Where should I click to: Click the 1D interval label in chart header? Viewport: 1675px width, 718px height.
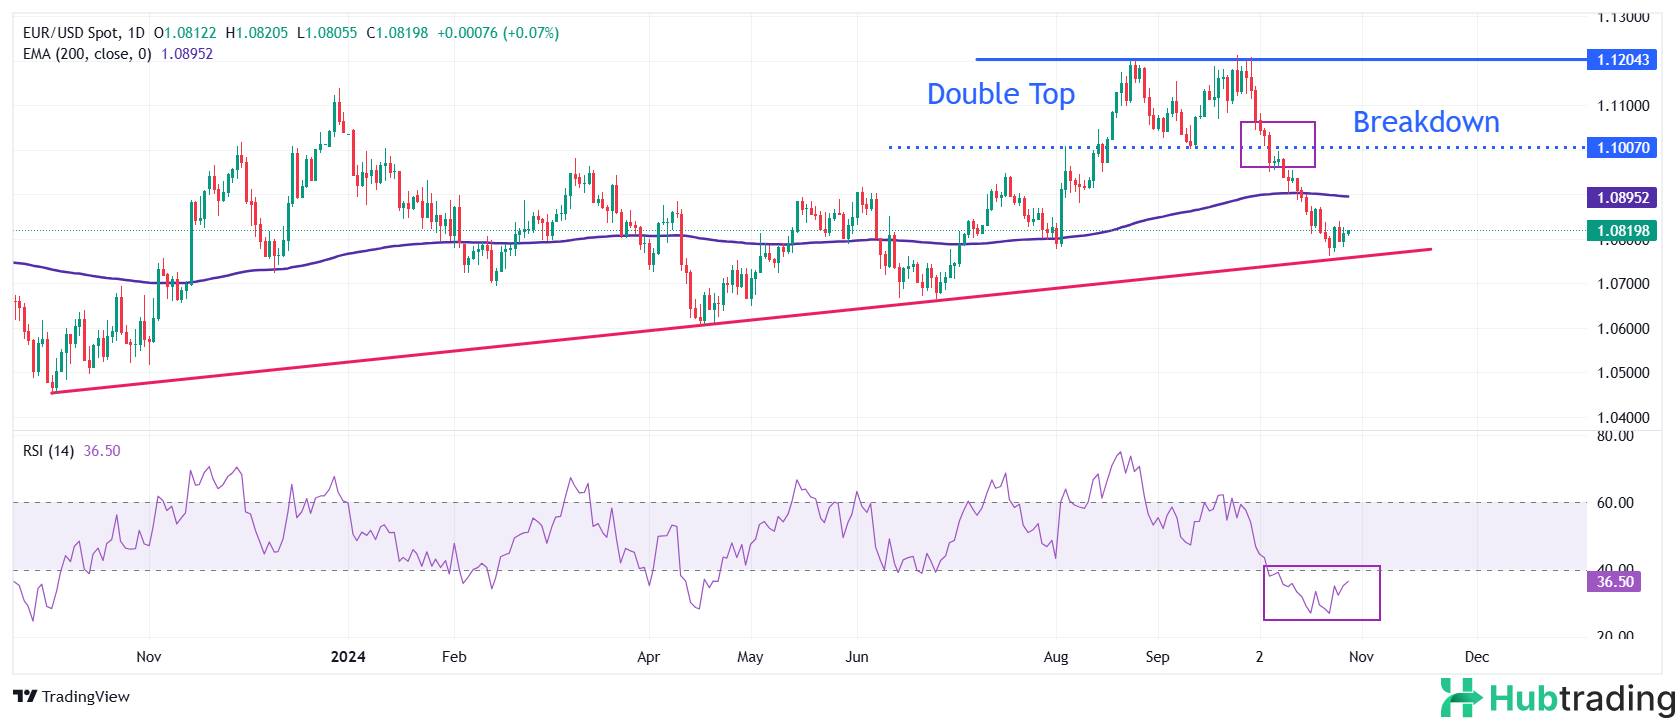coord(136,33)
